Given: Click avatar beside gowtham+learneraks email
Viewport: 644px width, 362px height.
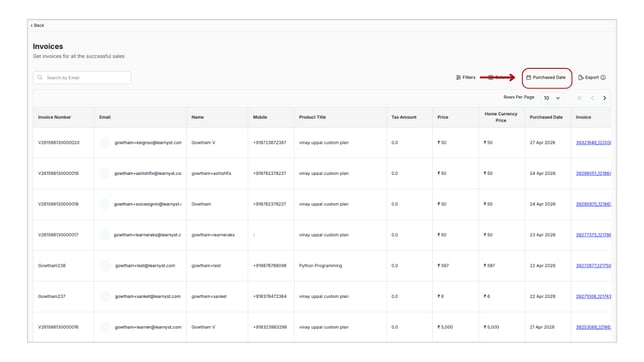Looking at the screenshot, I should coord(105,235).
